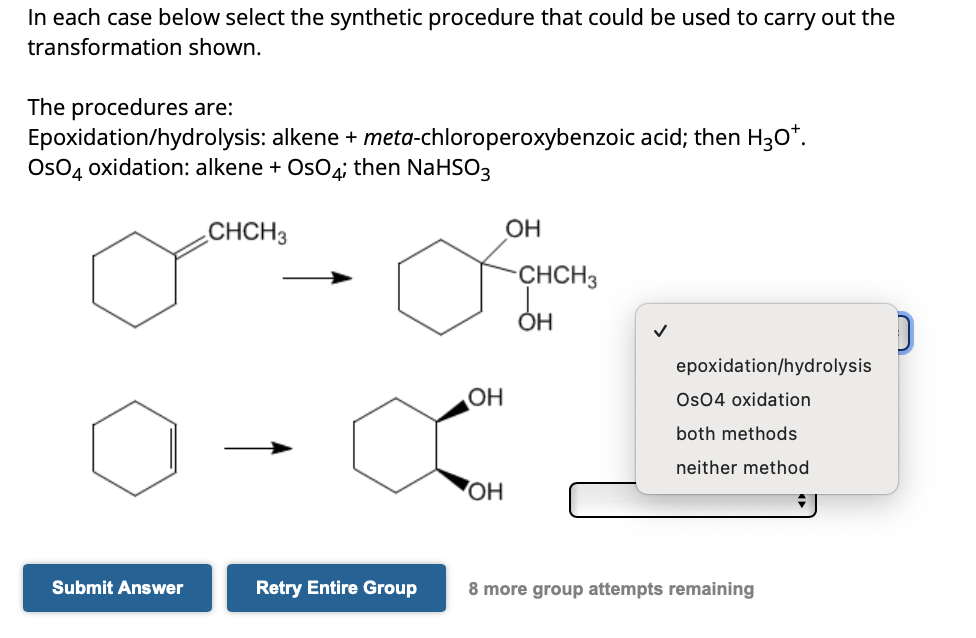The width and height of the screenshot is (976, 638).
Task: Click the reaction arrow in the first transformation
Action: tap(318, 278)
